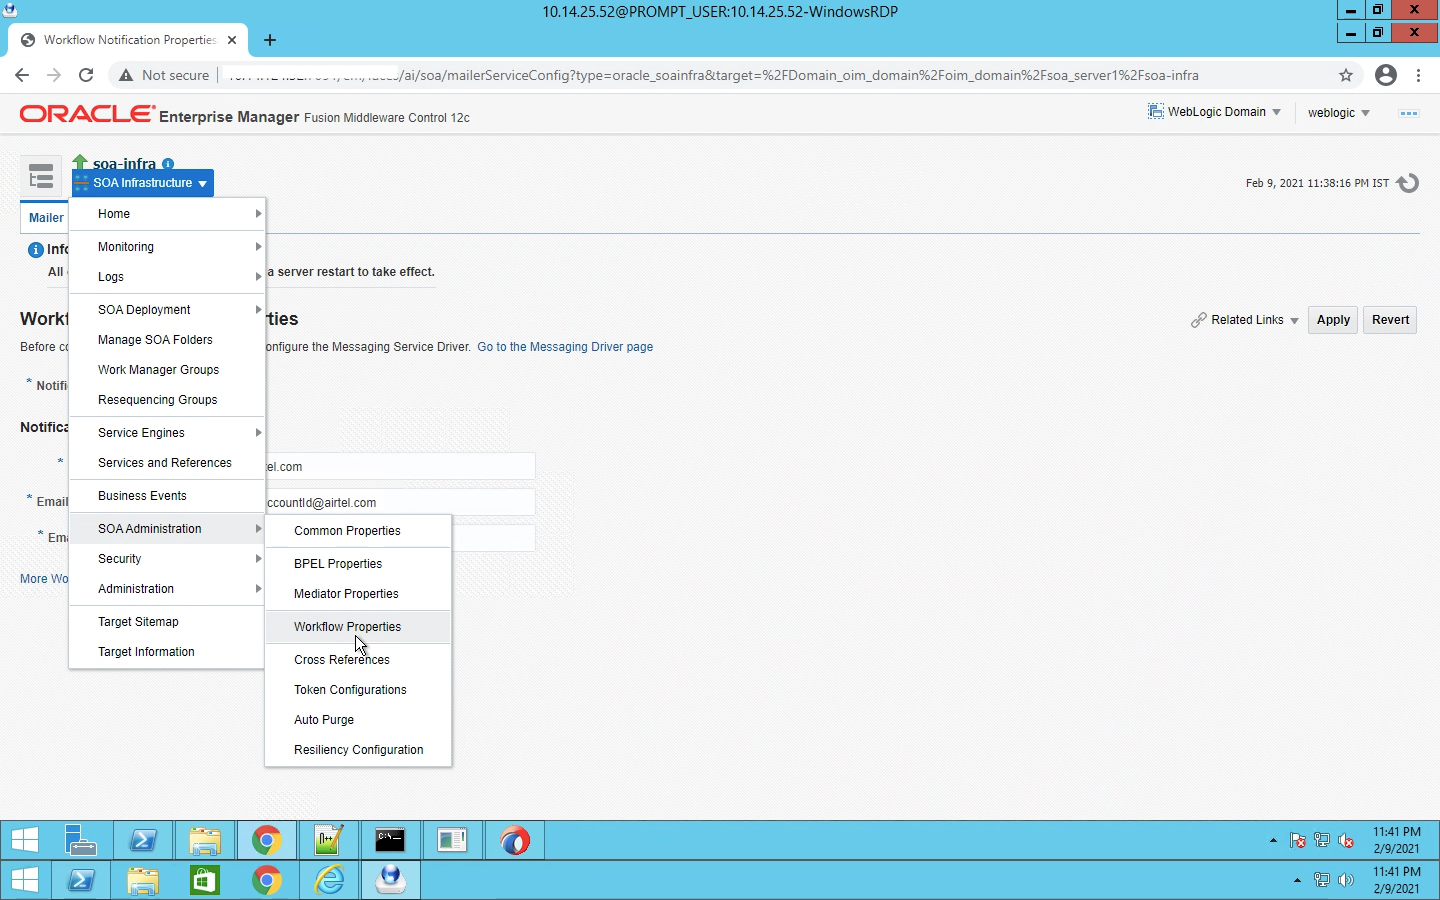This screenshot has width=1440, height=900.
Task: Open the WebLogic Domain icon in the header
Action: coord(1156,111)
